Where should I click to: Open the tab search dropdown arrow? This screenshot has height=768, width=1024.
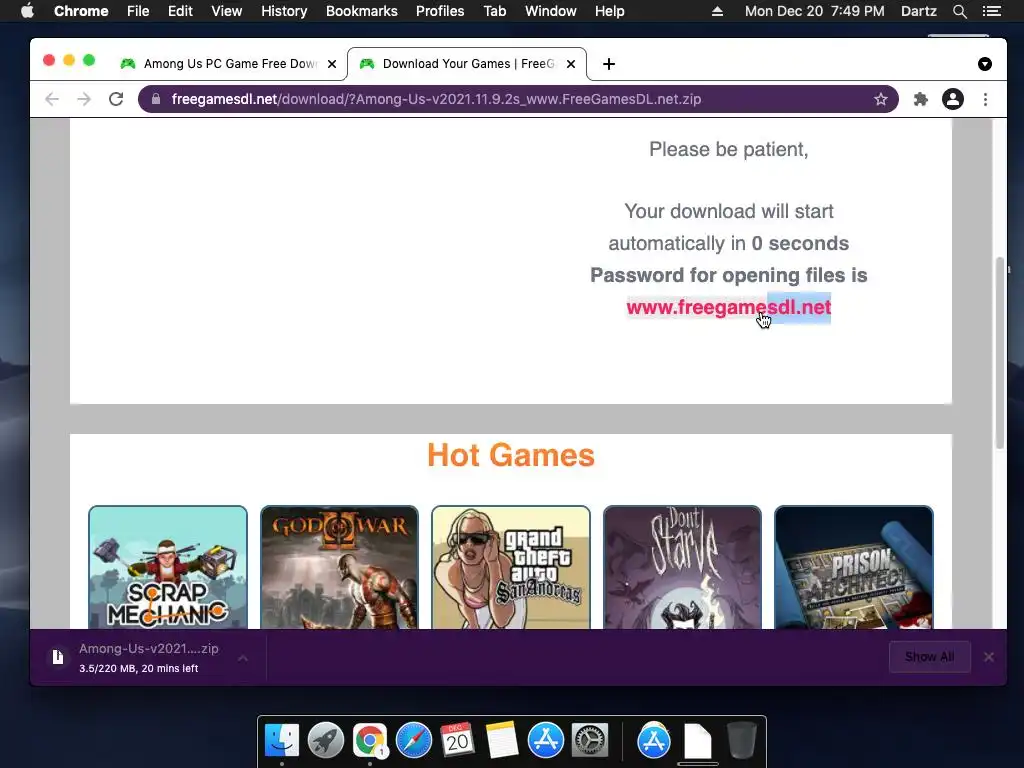(x=985, y=64)
